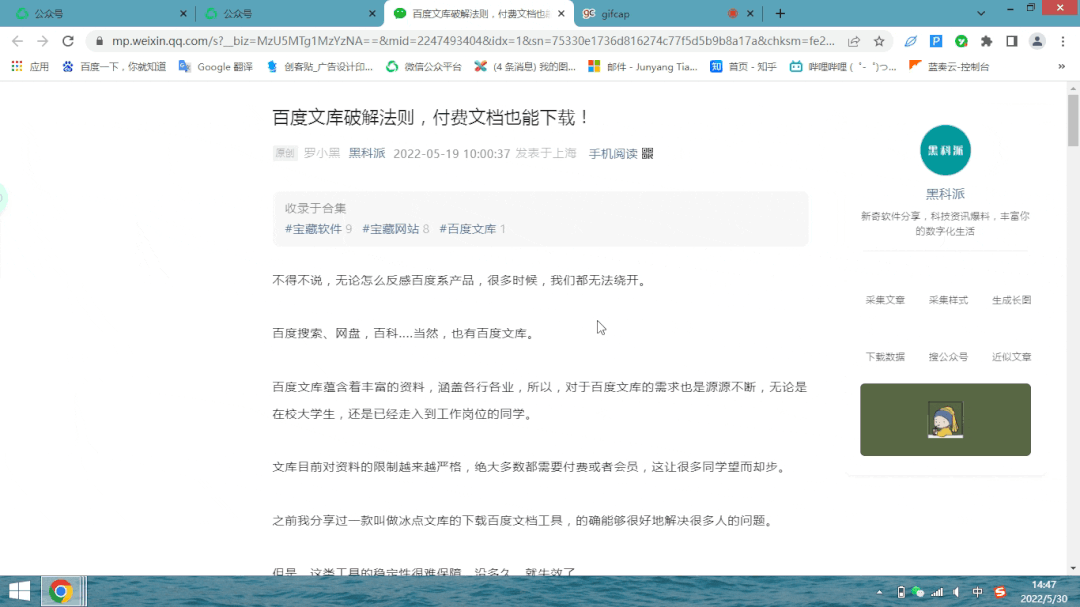Click the WeChat tray icon
The width and height of the screenshot is (1080, 607).
tap(917, 592)
